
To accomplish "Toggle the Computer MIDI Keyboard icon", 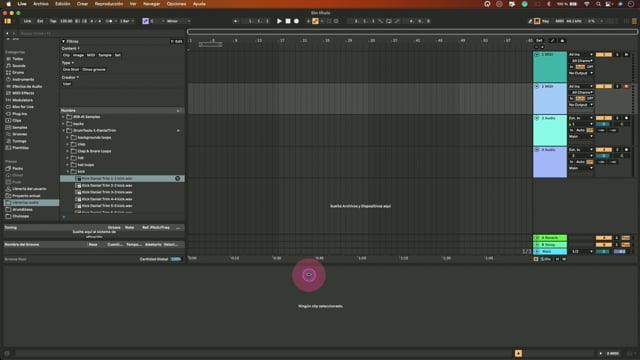I will pos(537,21).
